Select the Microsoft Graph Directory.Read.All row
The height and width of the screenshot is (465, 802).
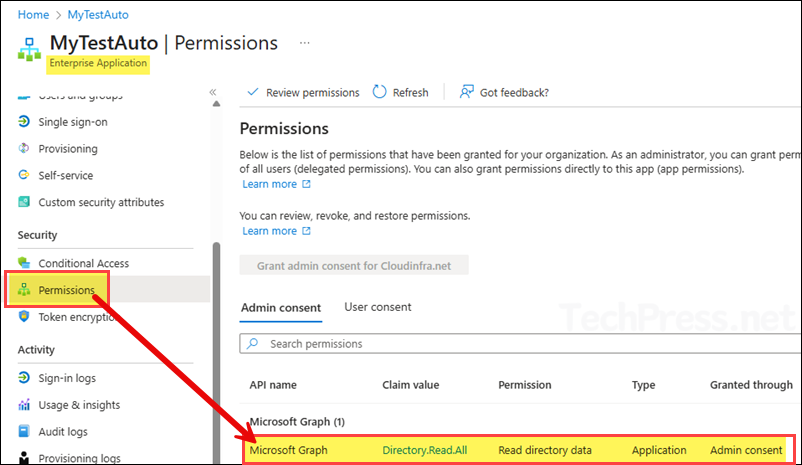[519, 450]
